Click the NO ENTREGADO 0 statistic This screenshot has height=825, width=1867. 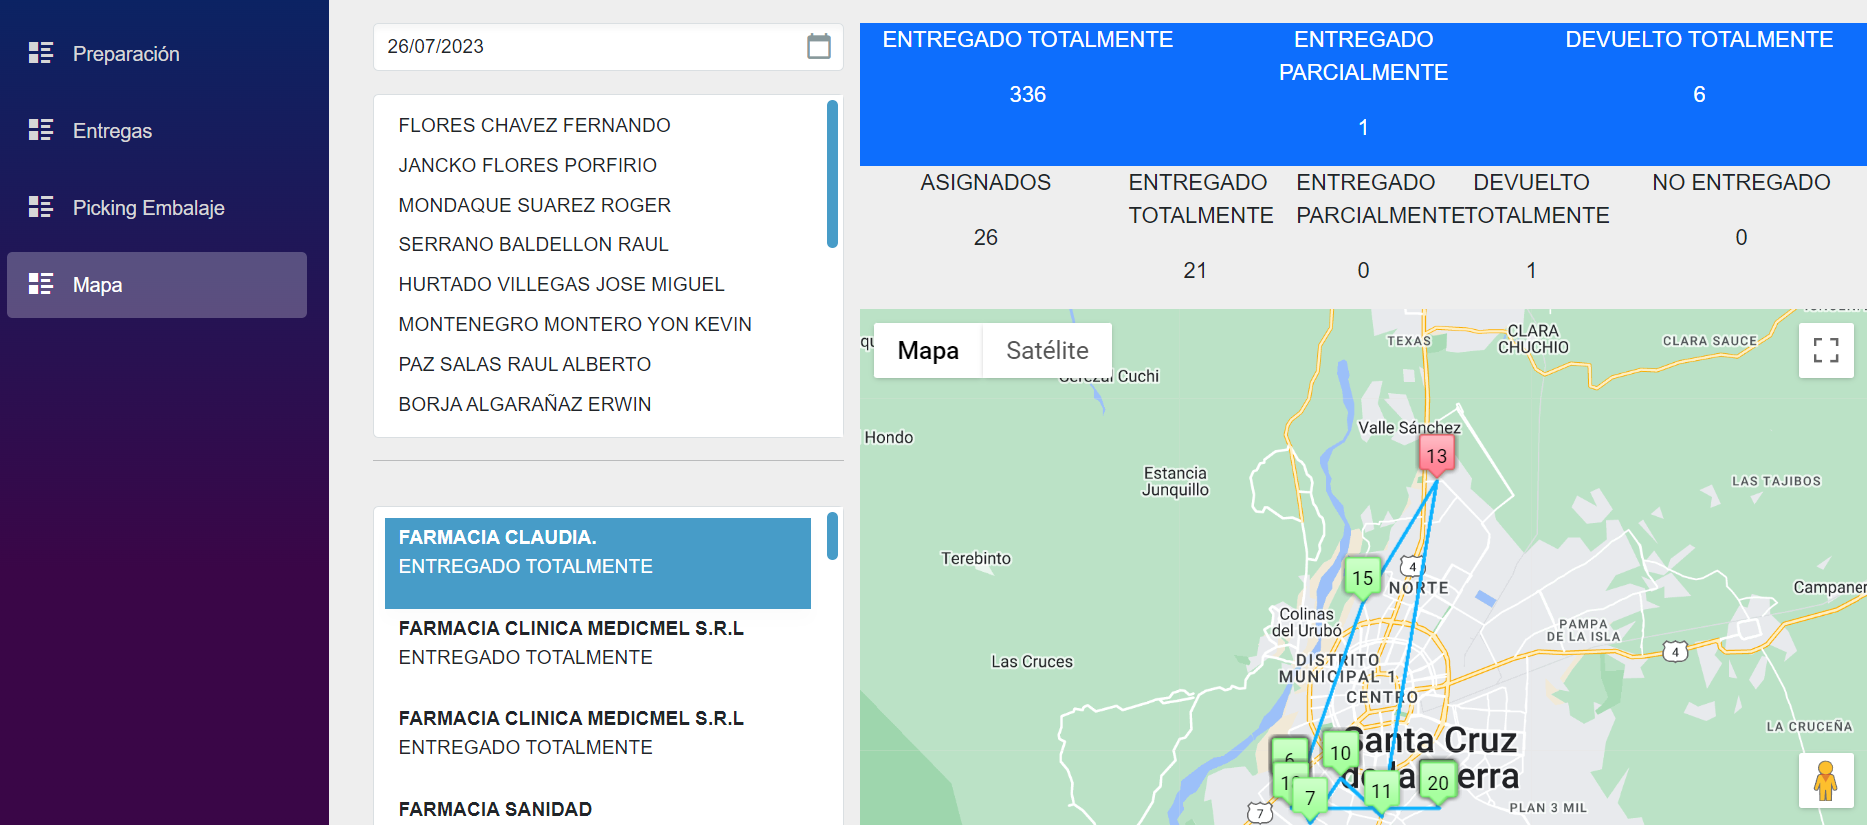[1741, 210]
